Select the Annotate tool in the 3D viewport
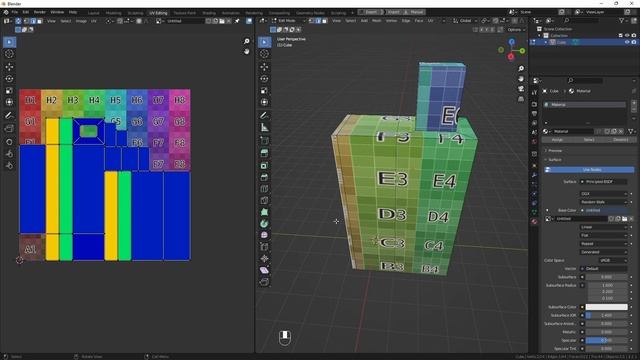This screenshot has height=360, width=640. [x=264, y=116]
